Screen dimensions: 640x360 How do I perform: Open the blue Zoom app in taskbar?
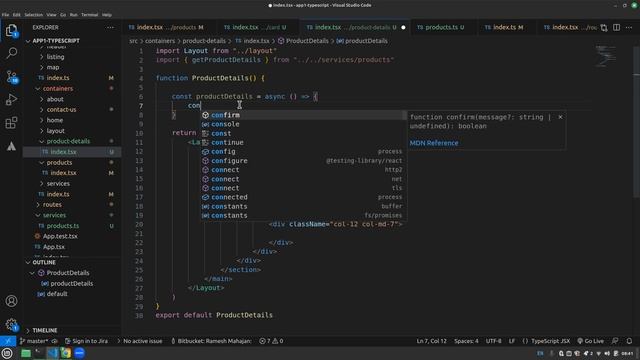pos(80,353)
